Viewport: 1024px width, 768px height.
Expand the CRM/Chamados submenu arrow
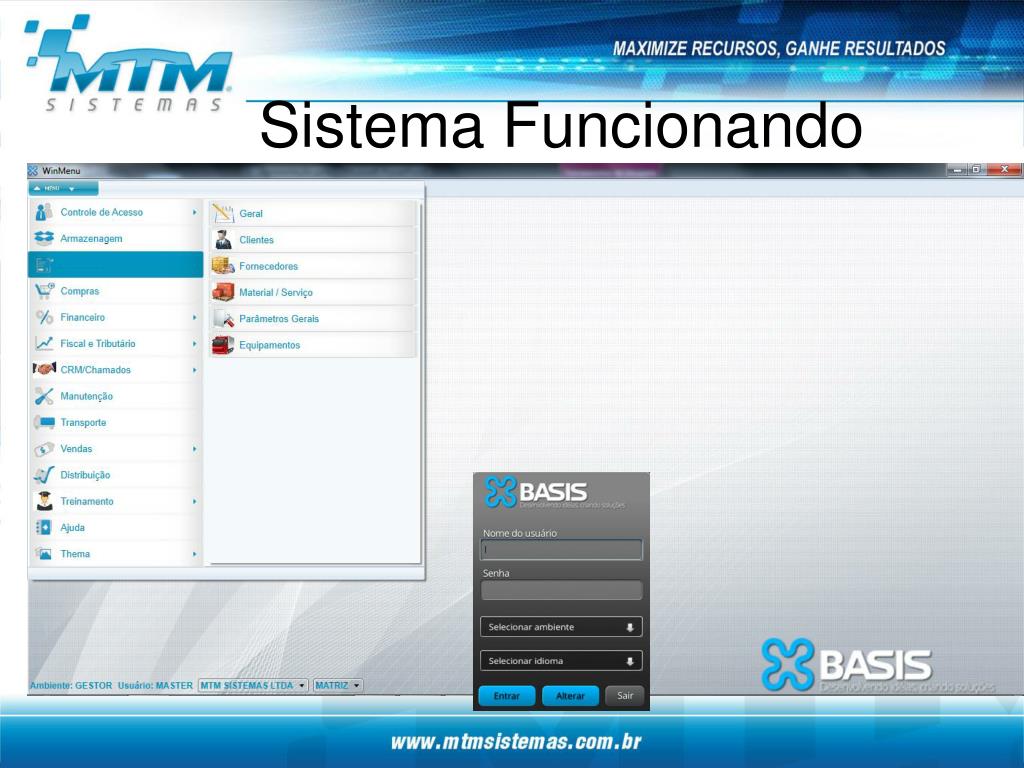pos(195,370)
